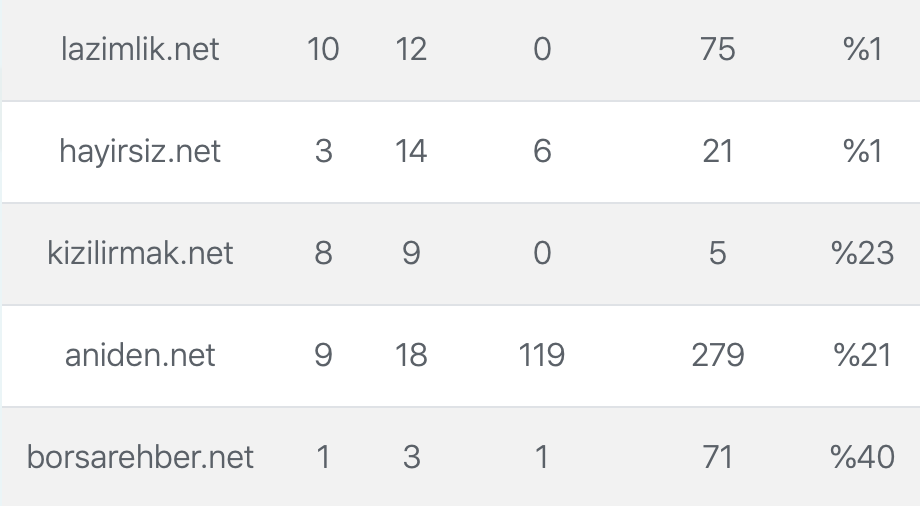Click value 5 in kizilirmak.net row
920x506 pixels.
tap(718, 253)
